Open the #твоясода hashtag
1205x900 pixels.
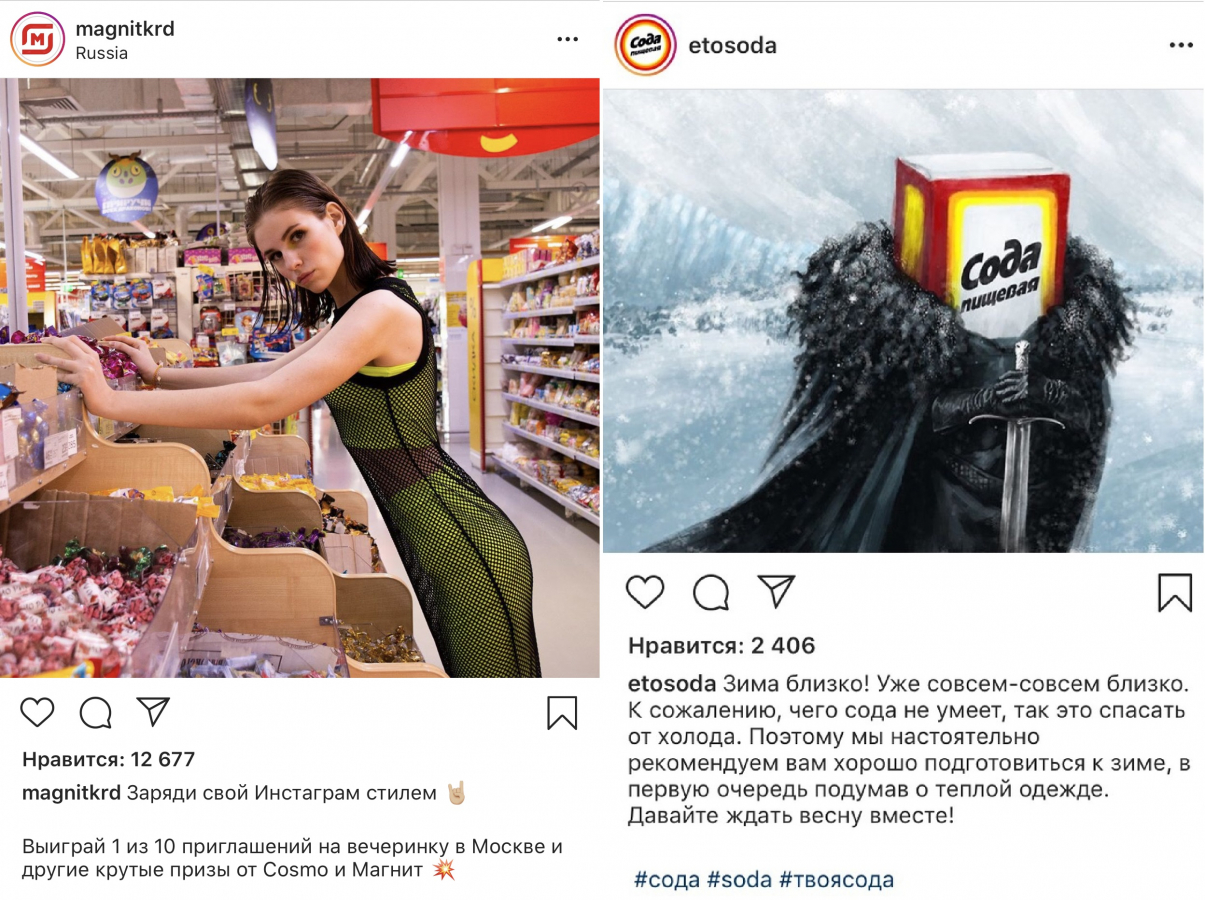point(836,880)
